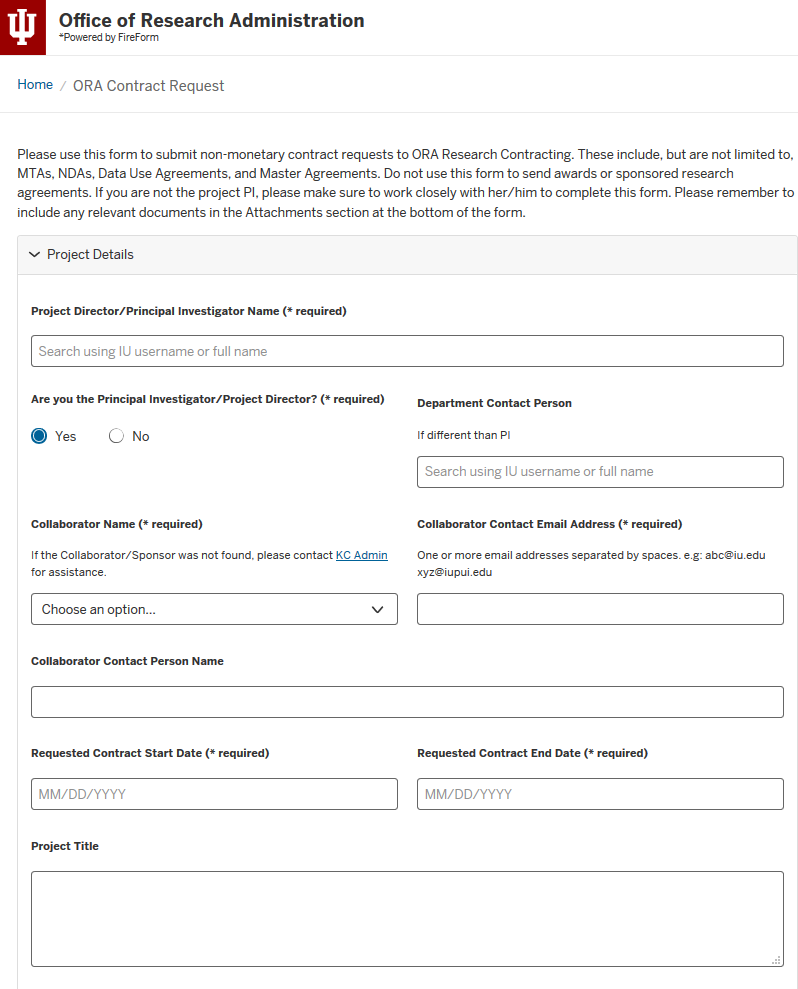Open the KC Admin link

pos(361,555)
